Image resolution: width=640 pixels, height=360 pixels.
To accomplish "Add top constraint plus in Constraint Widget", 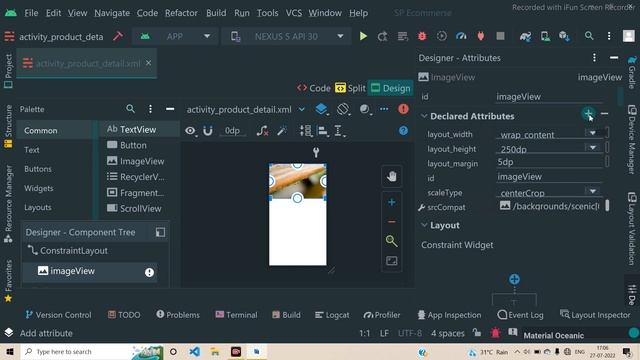I will click(x=514, y=280).
